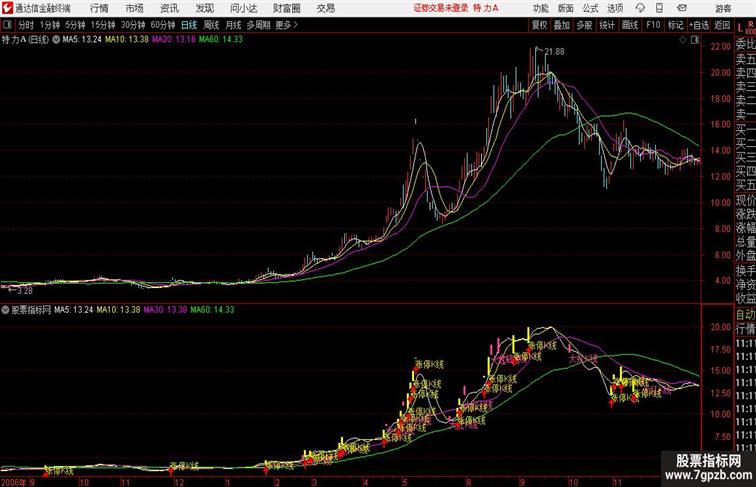Switch to 15分钟 period

(x=103, y=25)
